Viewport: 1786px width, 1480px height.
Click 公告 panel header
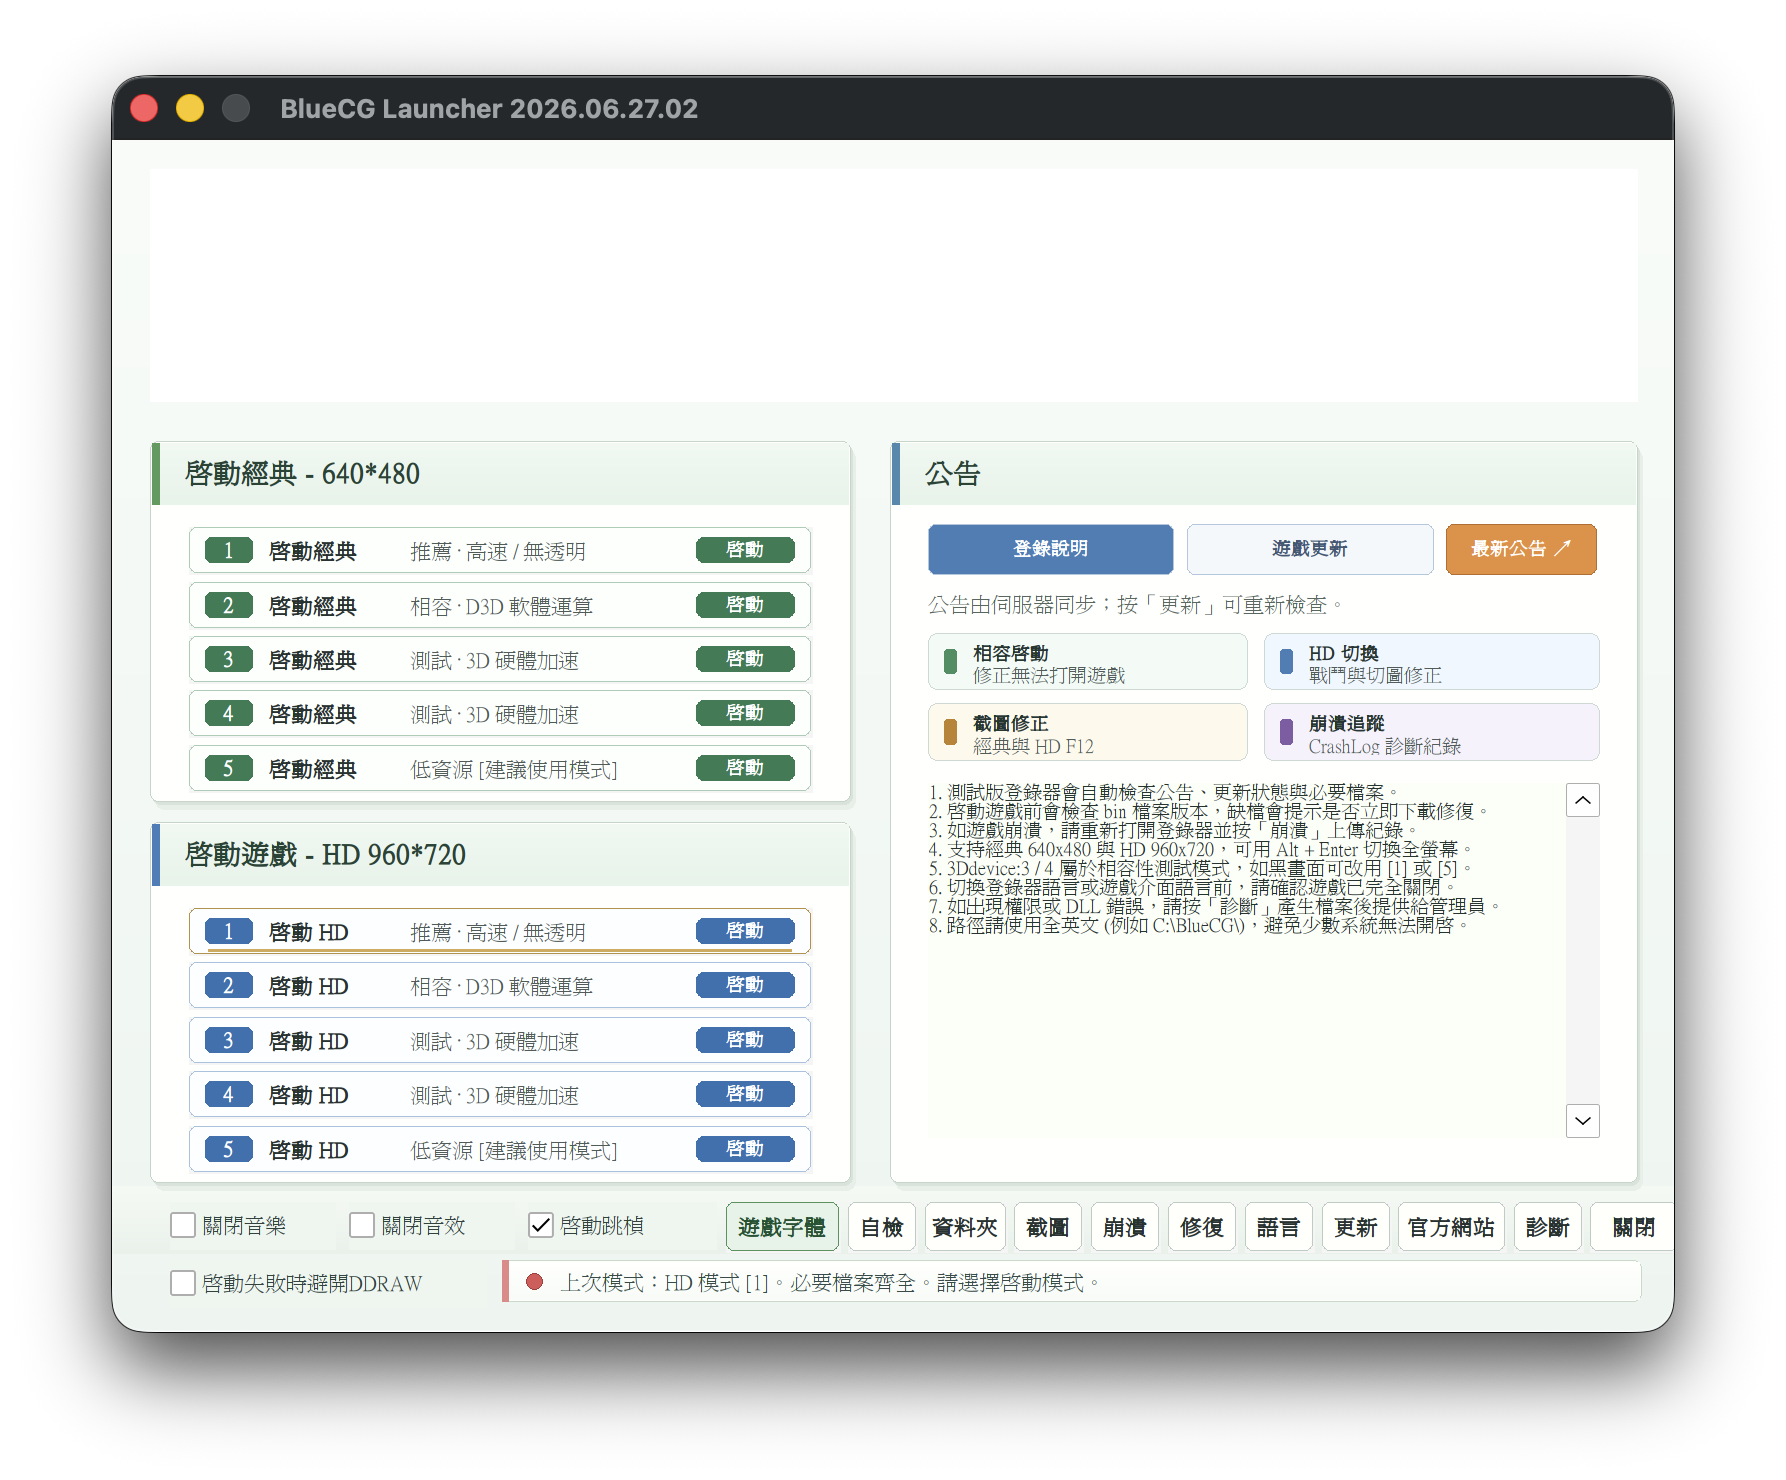[1264, 474]
